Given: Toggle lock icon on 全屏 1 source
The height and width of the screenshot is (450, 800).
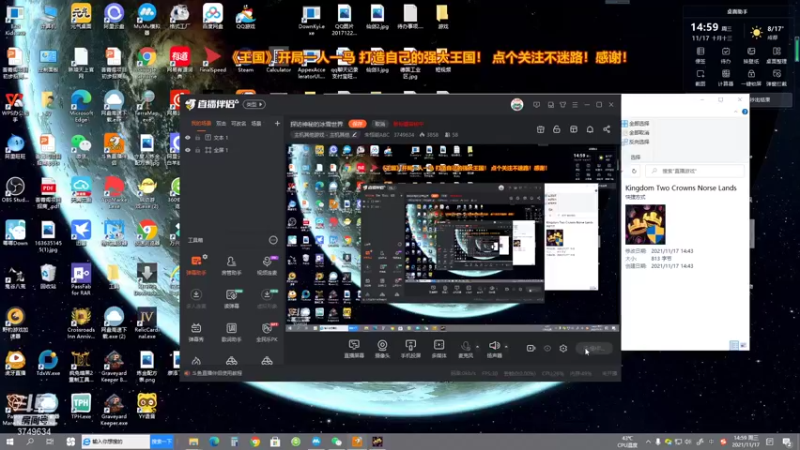Looking at the screenshot, I should pos(198,150).
